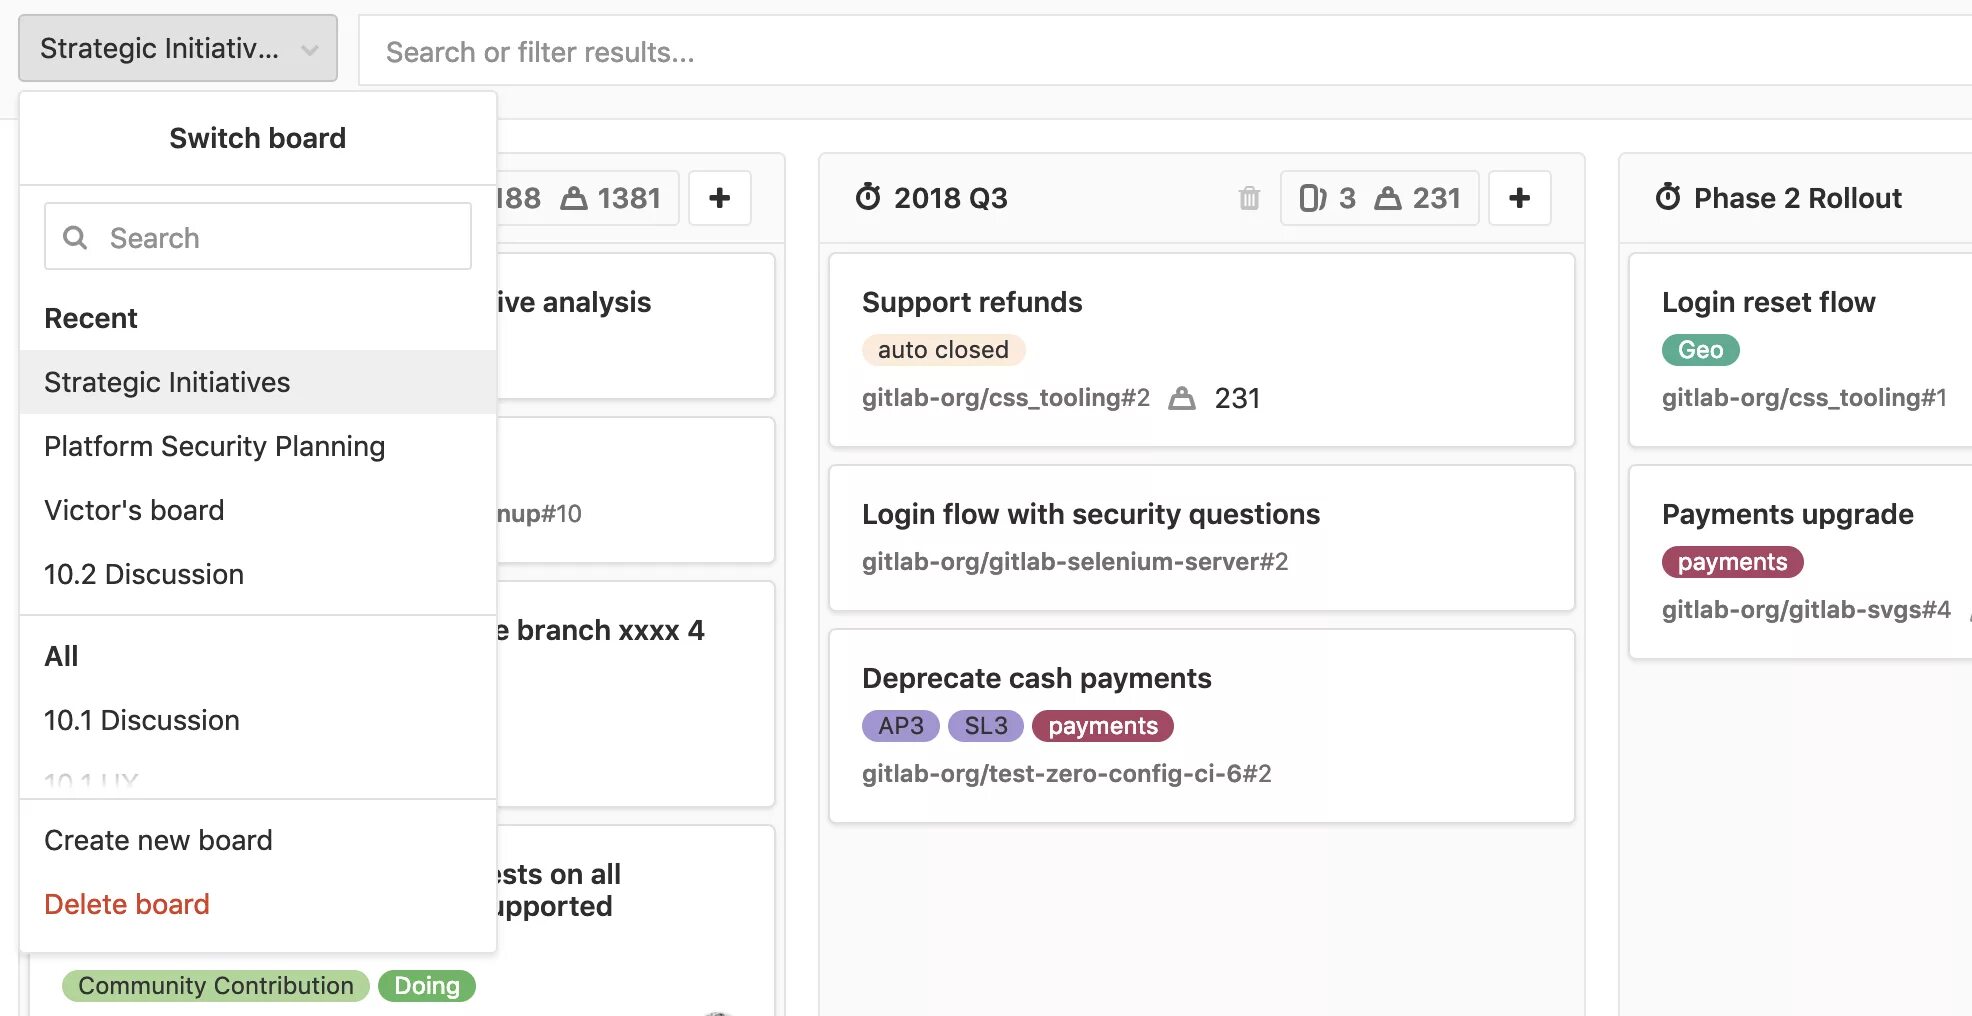Screen dimensions: 1972x1016
Task: Click the 2018 Q3 milestone clock icon
Action: point(868,197)
